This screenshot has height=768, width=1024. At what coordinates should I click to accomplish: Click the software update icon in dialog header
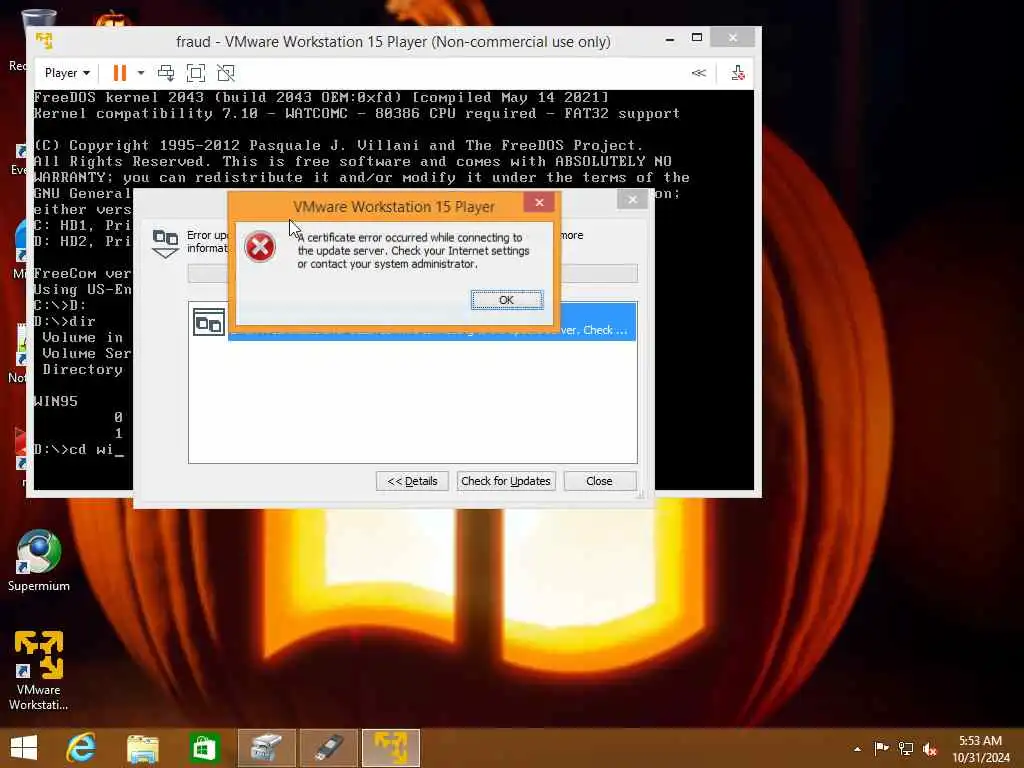pos(165,242)
